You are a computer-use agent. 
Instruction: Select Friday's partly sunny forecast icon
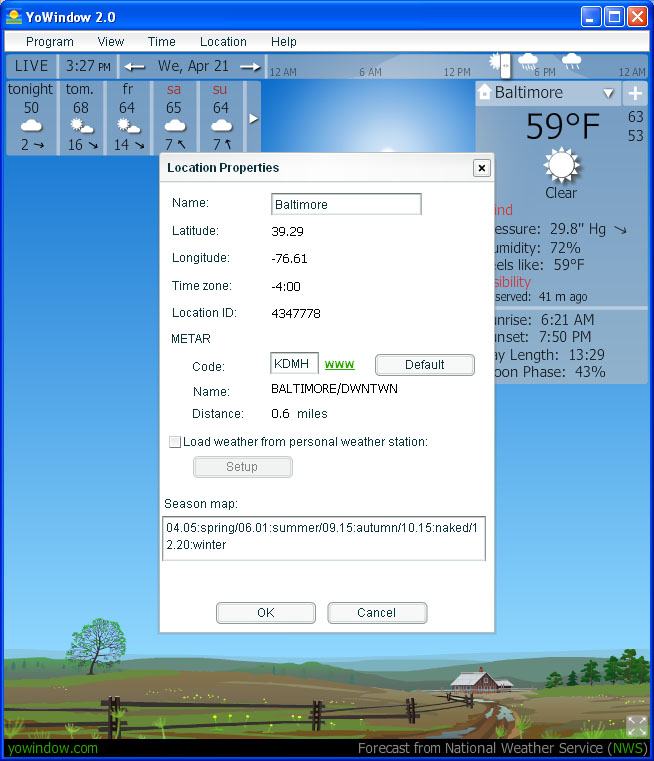(x=128, y=126)
